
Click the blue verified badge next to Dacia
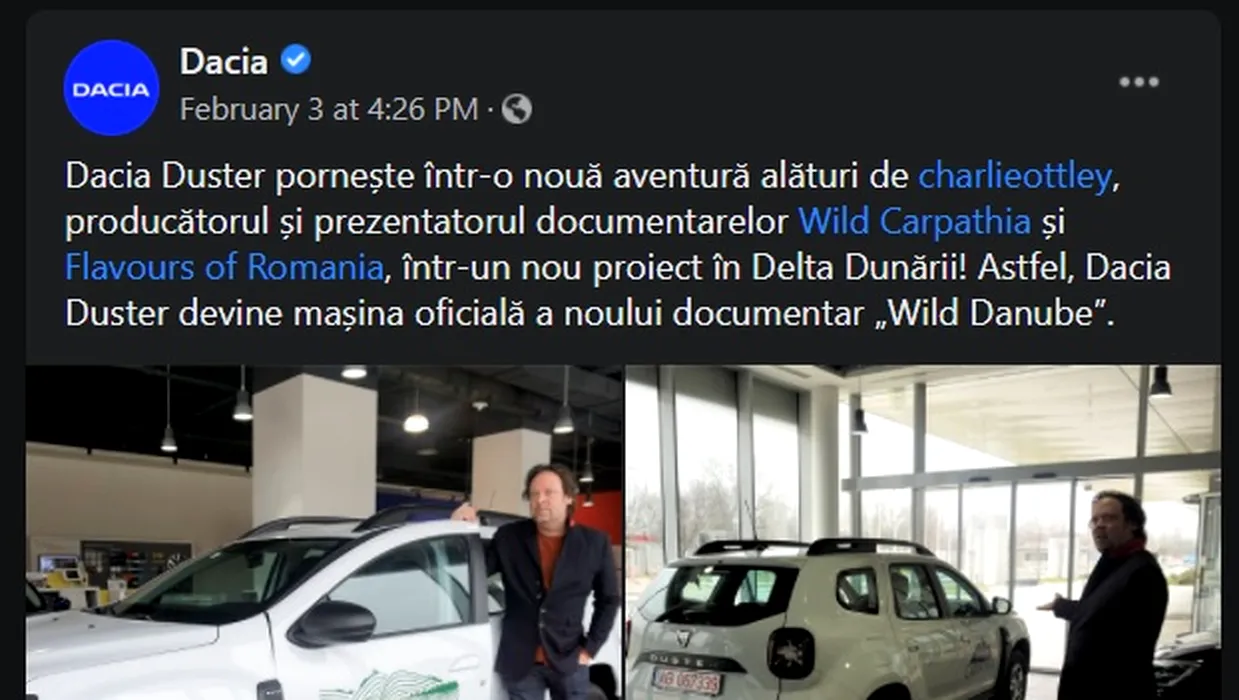click(295, 61)
